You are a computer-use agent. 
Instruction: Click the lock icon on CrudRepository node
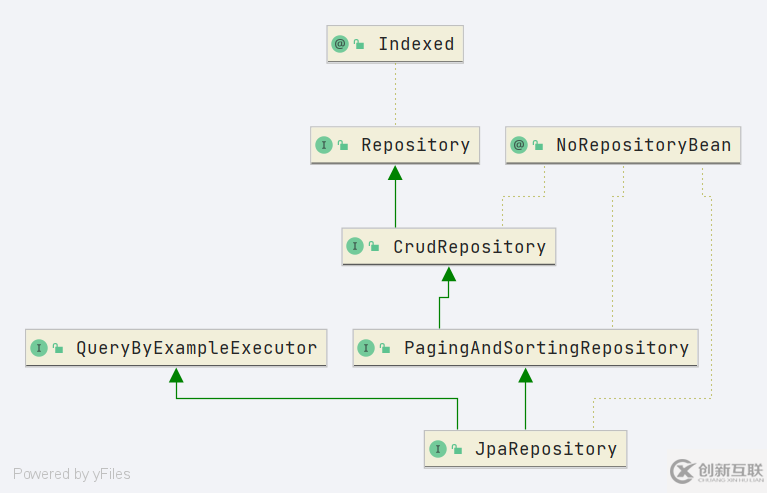[x=375, y=247]
